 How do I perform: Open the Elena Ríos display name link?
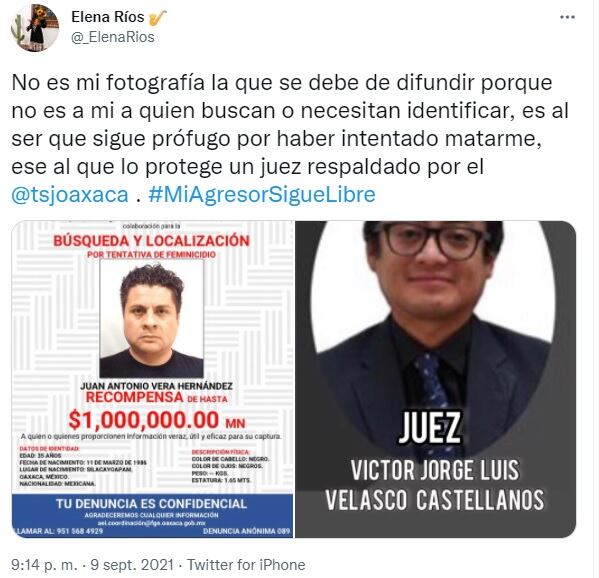tap(108, 17)
